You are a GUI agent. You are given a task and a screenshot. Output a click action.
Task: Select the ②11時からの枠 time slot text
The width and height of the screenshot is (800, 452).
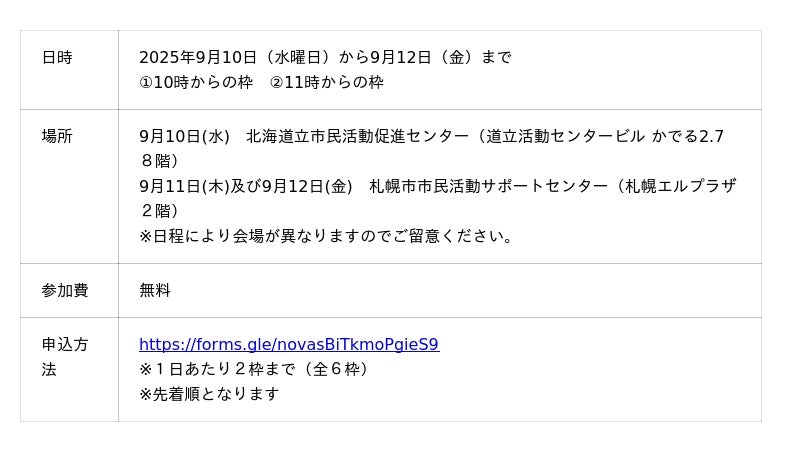pyautogui.click(x=327, y=83)
